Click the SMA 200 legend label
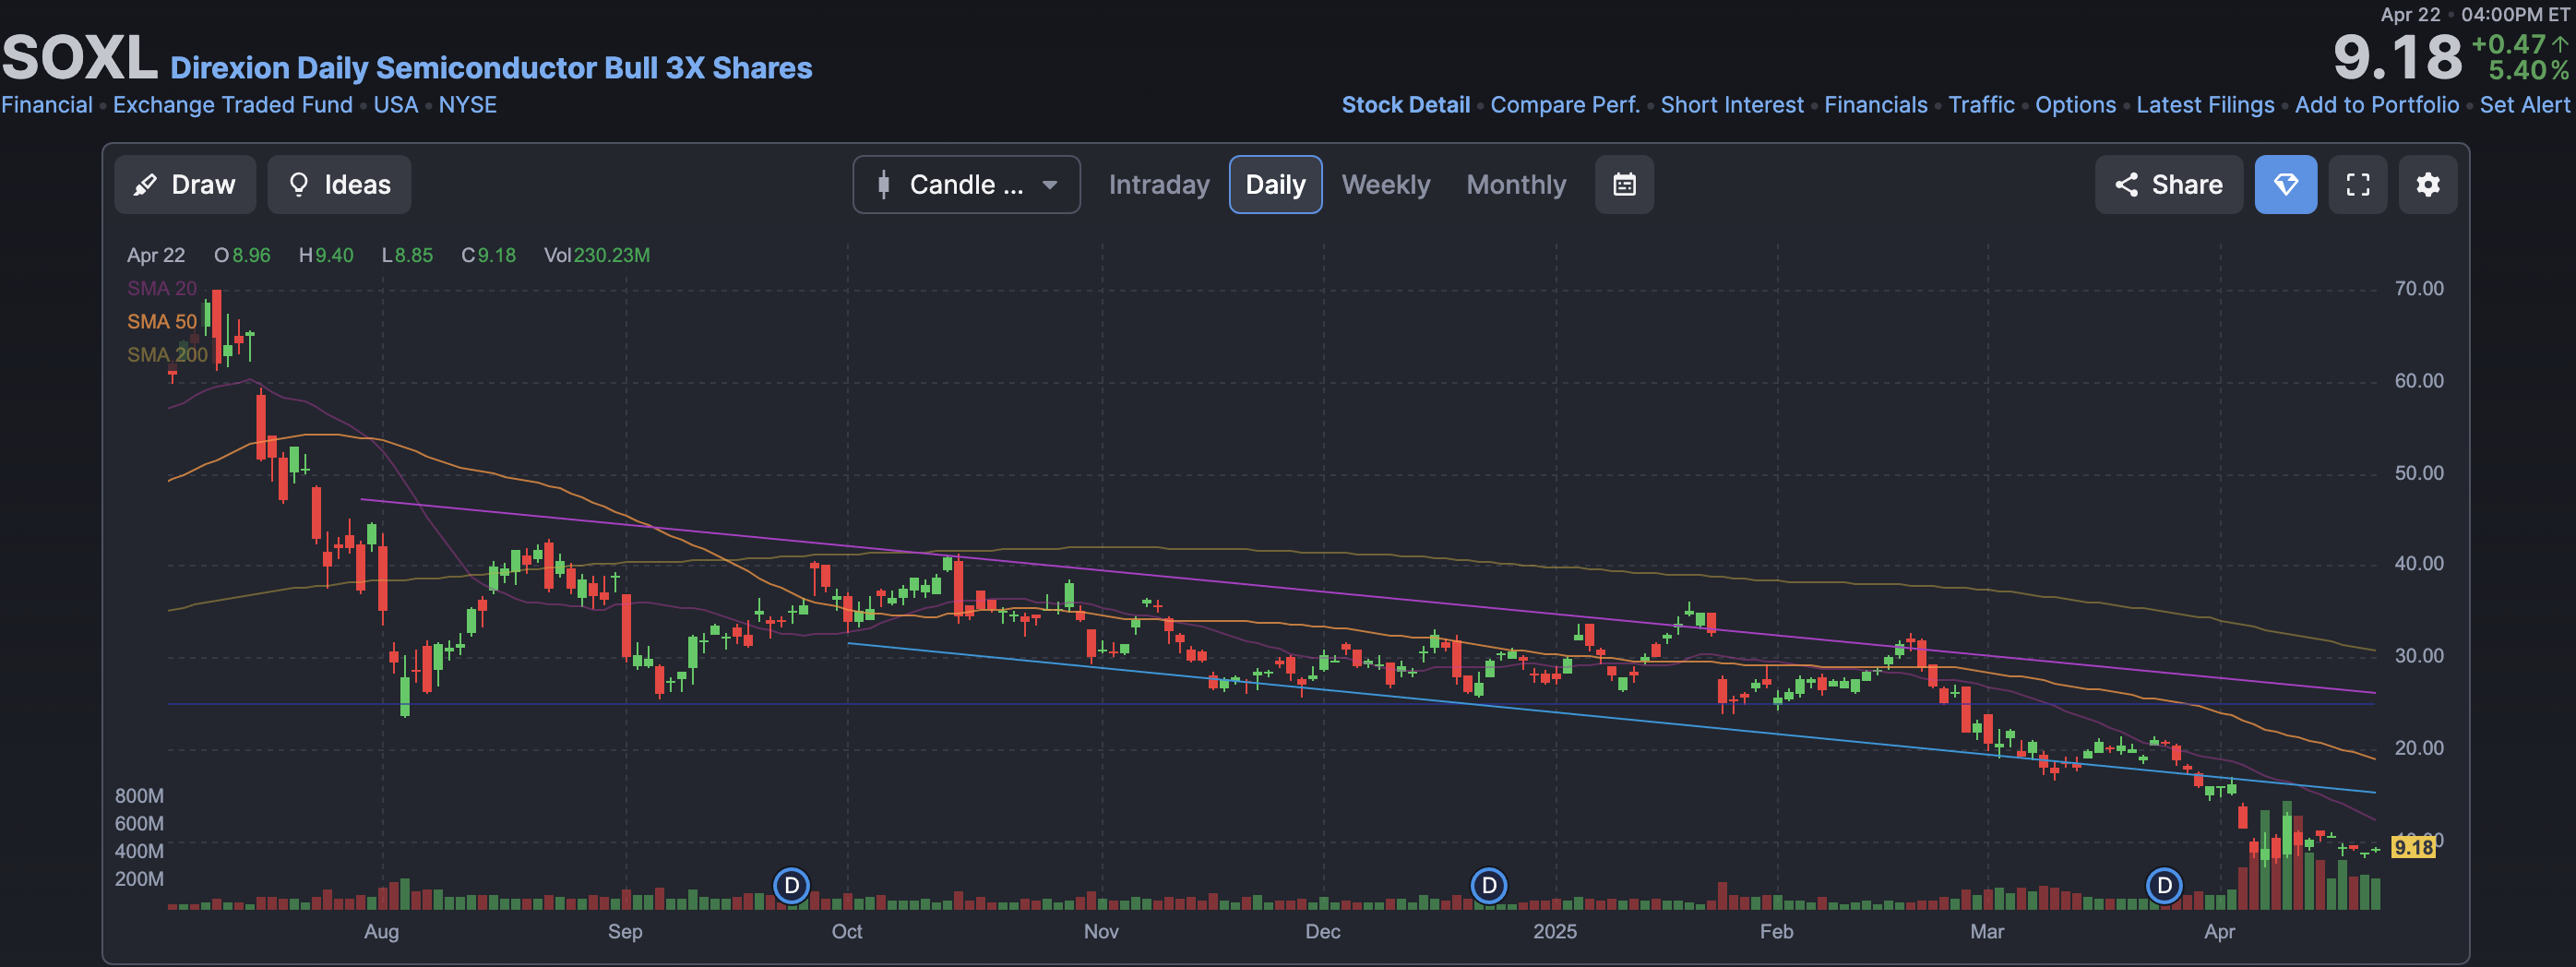 click(x=167, y=354)
